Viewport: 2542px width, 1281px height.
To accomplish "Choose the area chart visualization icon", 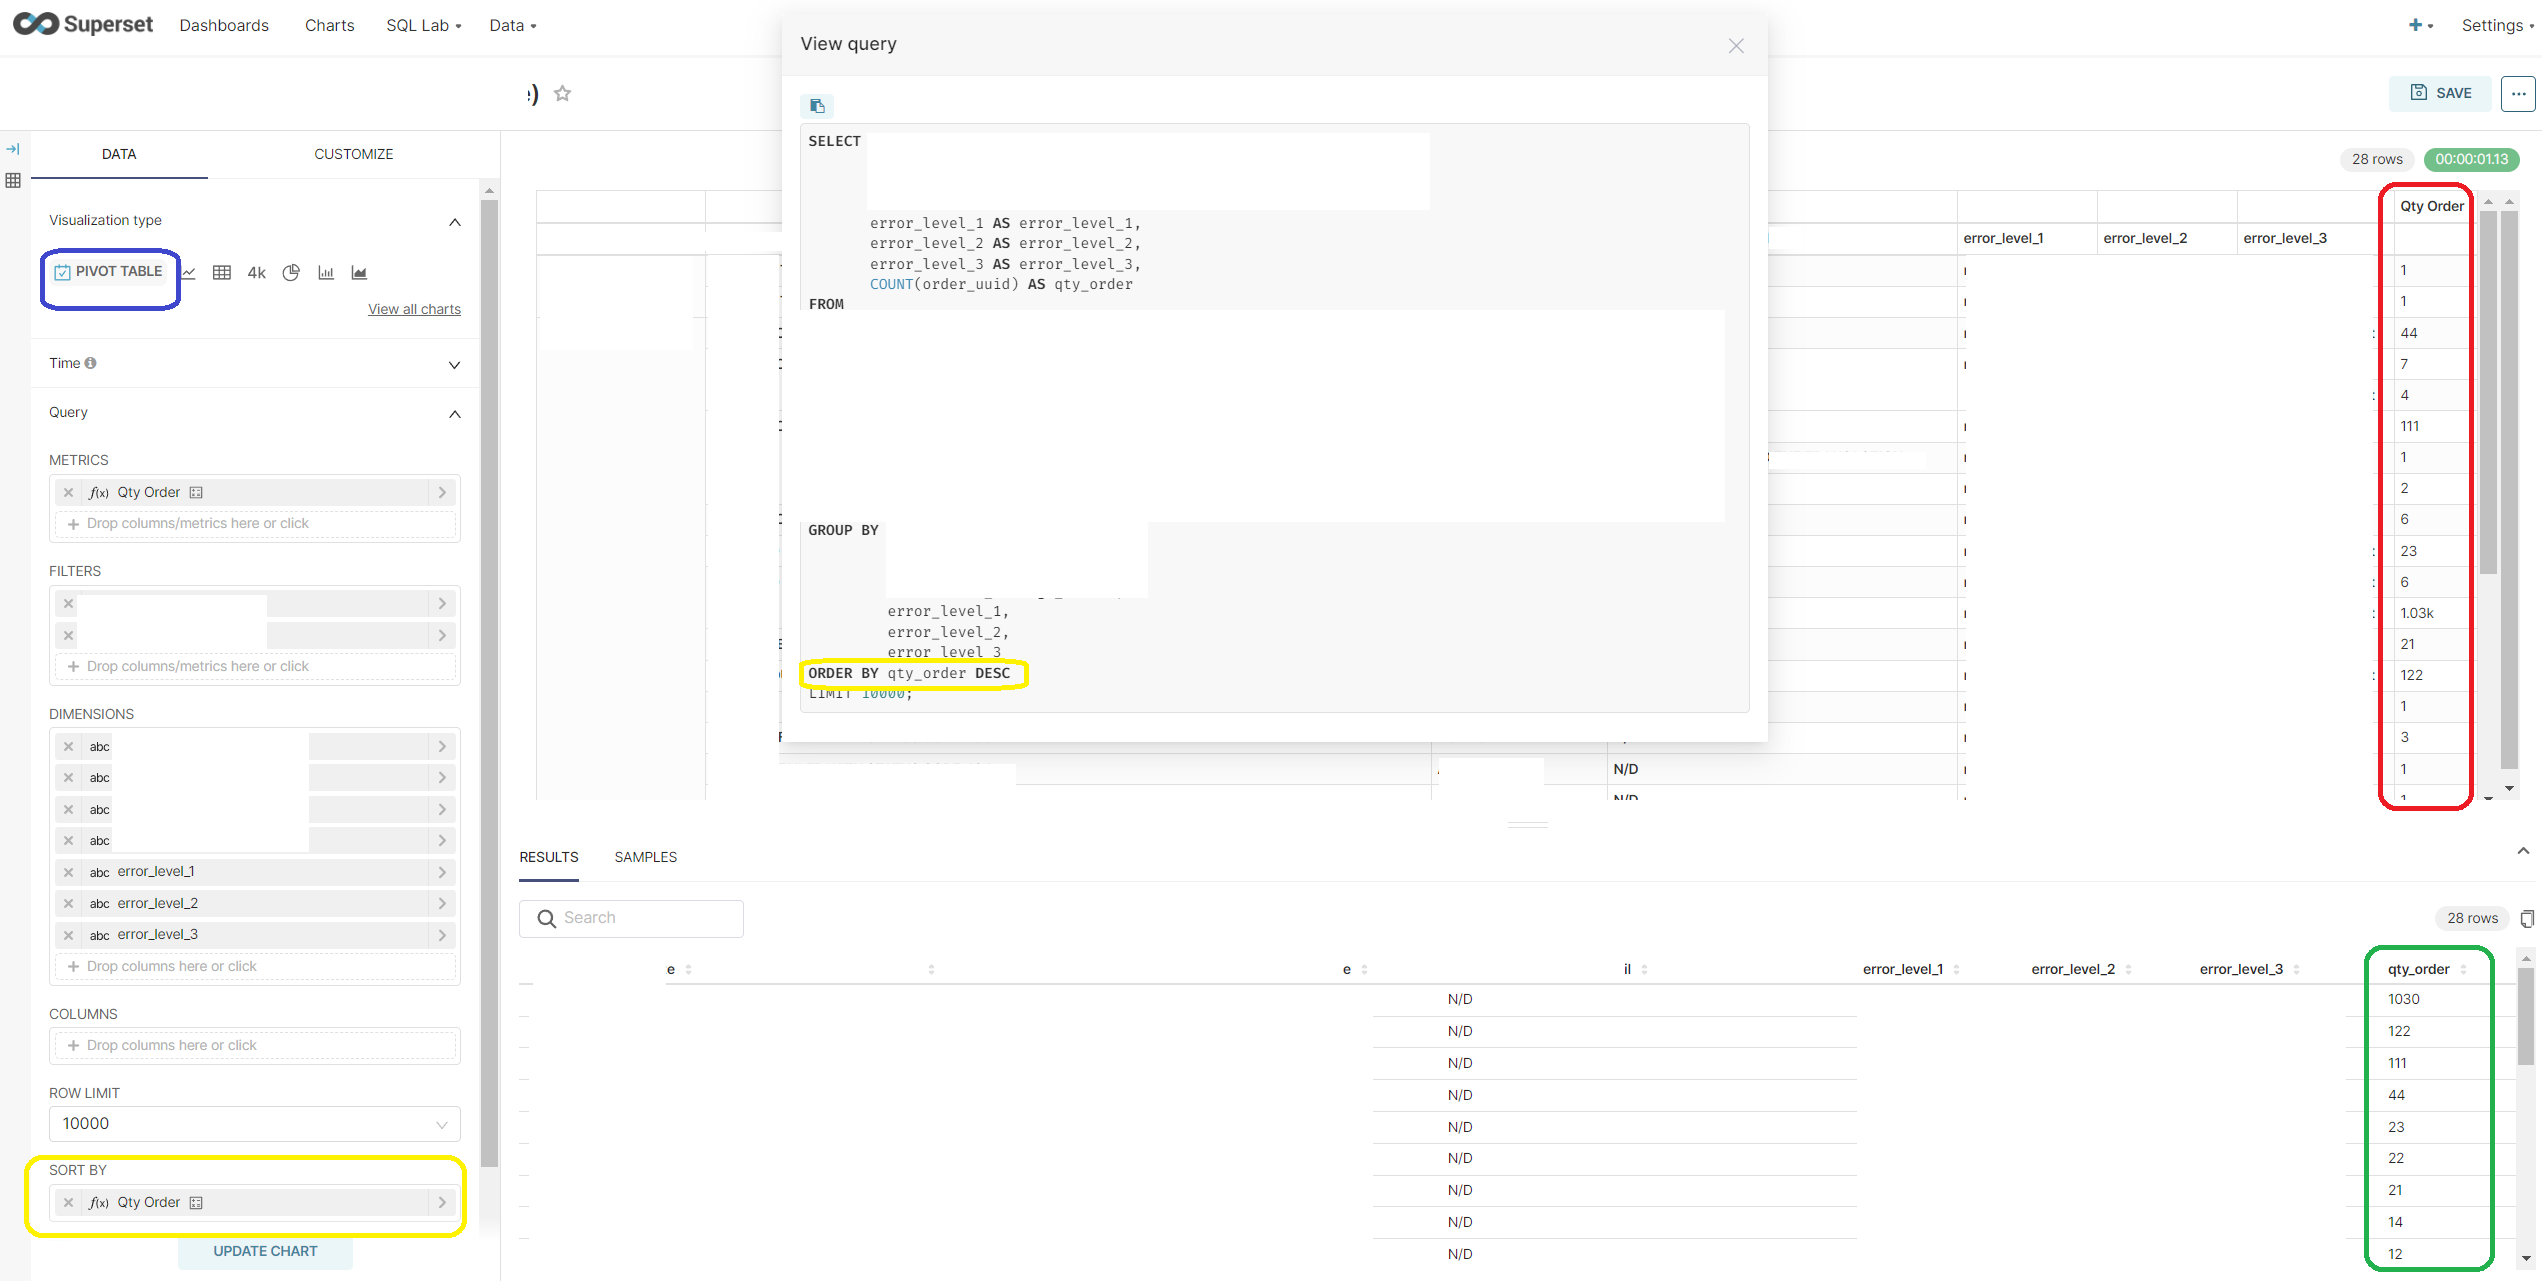I will click(359, 273).
